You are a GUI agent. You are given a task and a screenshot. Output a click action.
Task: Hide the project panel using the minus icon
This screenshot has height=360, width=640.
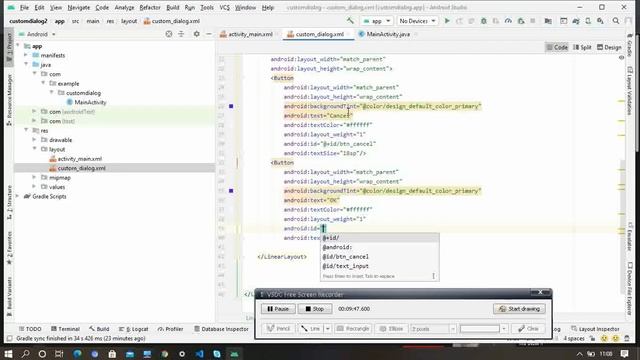point(209,34)
